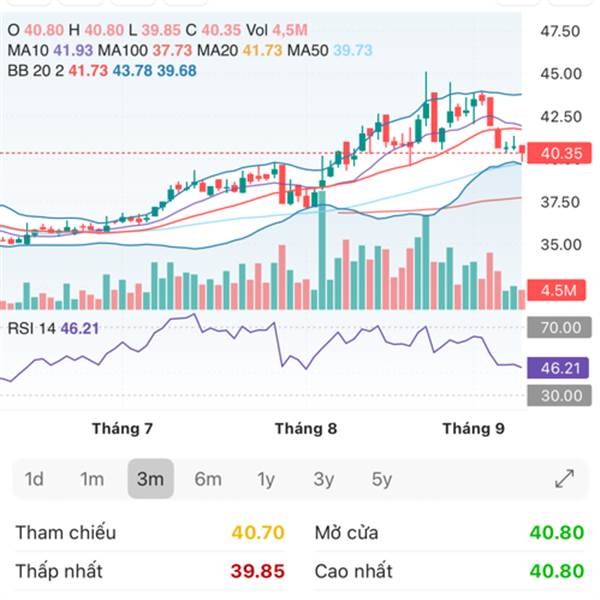Click the latest candlestick at chart's right edge
The height and width of the screenshot is (600, 600).
coord(522,151)
